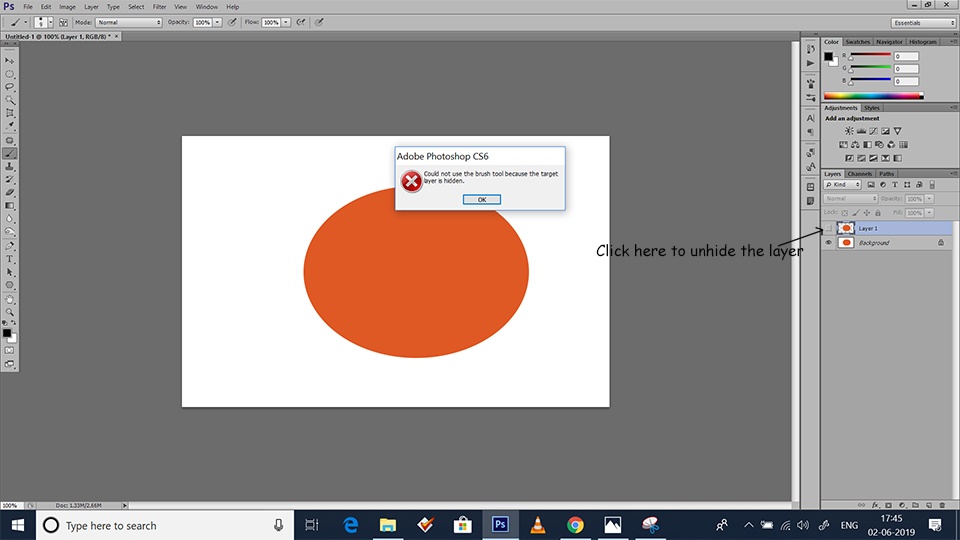Switch to the Swatches tab
Viewport: 960px width, 540px height.
pyautogui.click(x=857, y=42)
